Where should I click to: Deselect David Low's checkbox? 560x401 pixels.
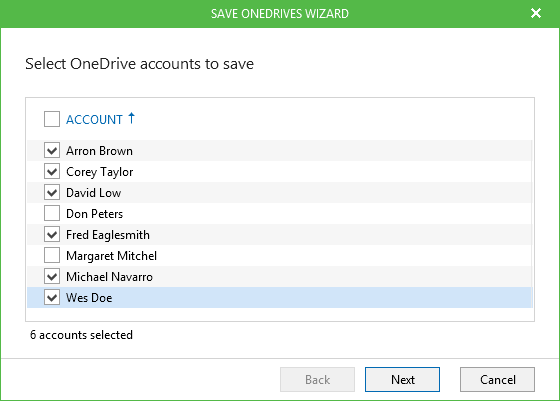52,192
